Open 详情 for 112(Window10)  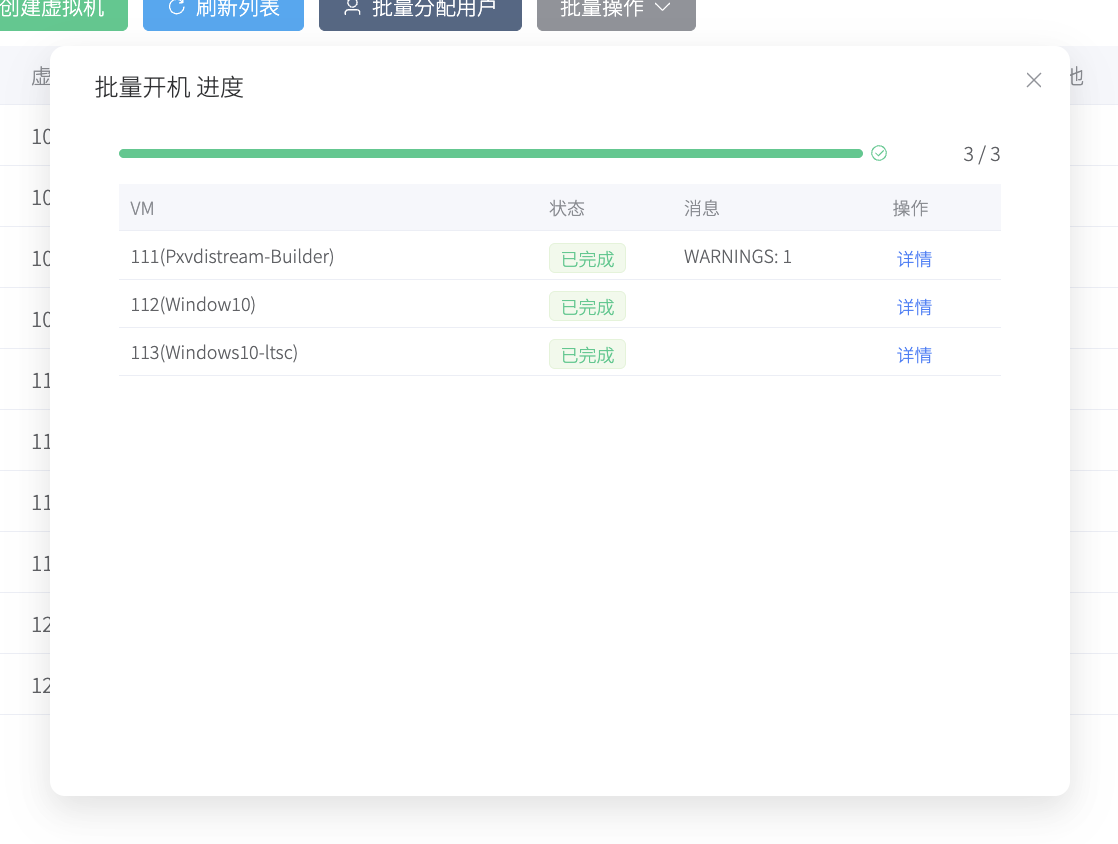(x=914, y=307)
